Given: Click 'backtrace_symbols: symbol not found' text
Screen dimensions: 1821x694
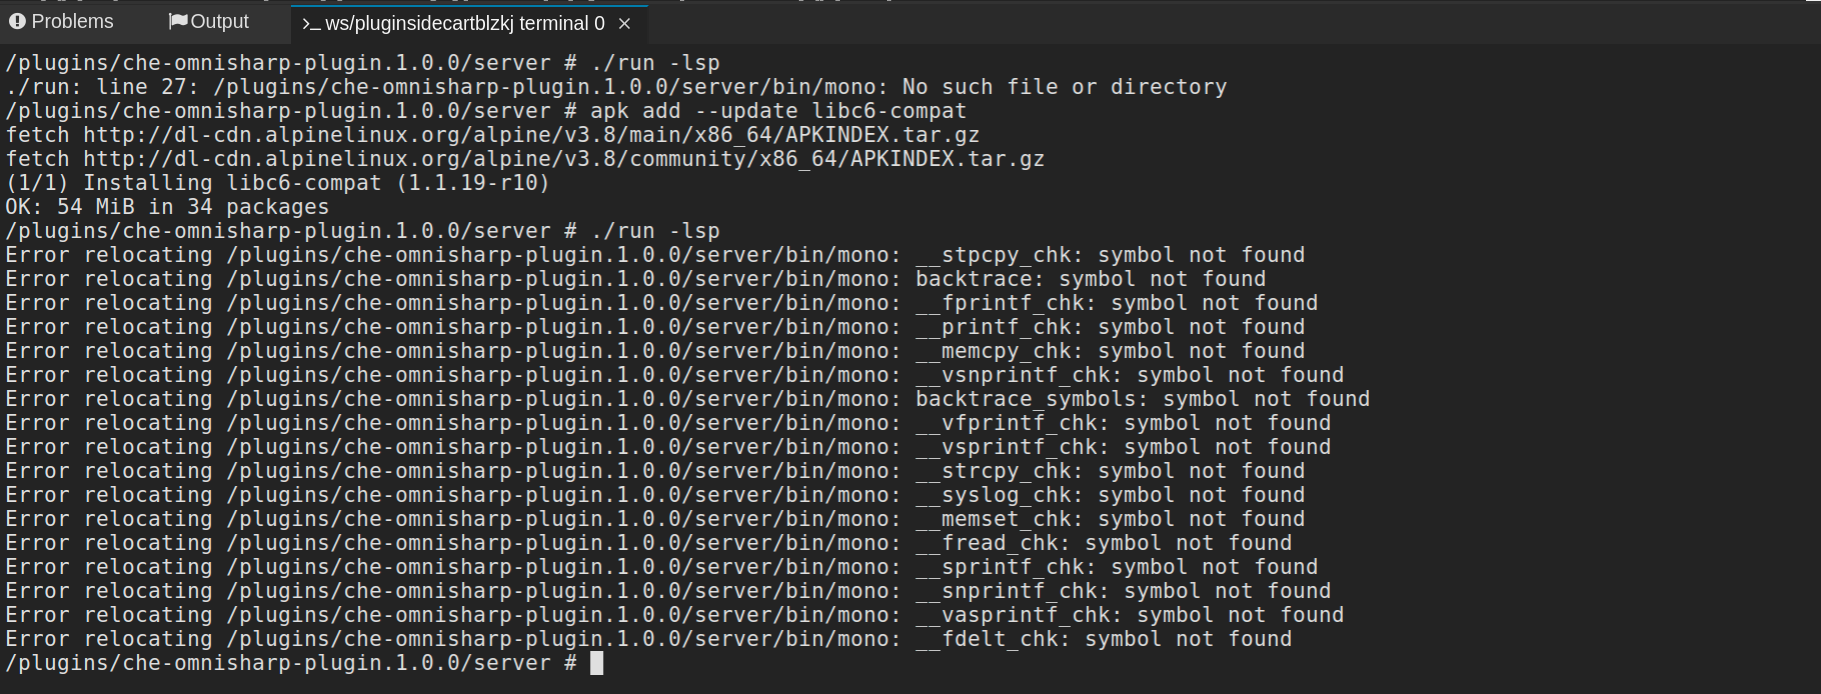Looking at the screenshot, I should pos(1140,398).
